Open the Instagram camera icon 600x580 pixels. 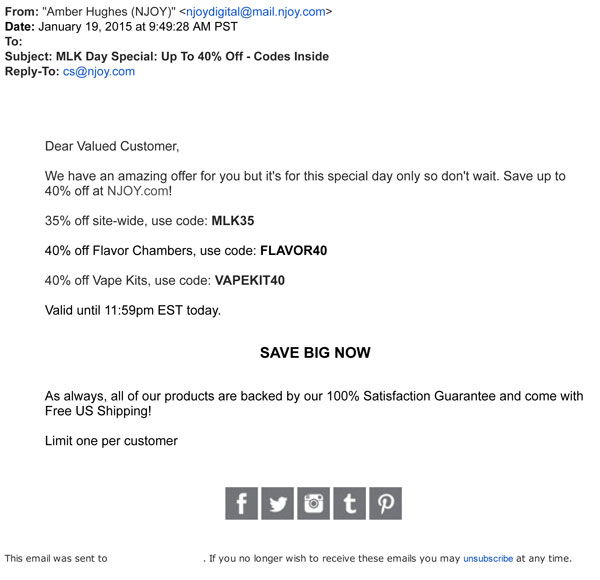[x=313, y=503]
